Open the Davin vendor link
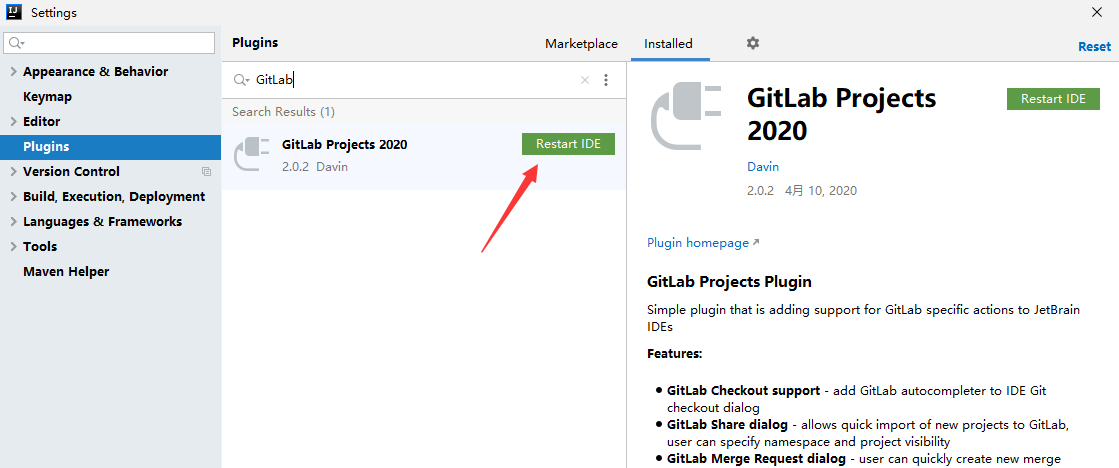1119x468 pixels. (763, 166)
